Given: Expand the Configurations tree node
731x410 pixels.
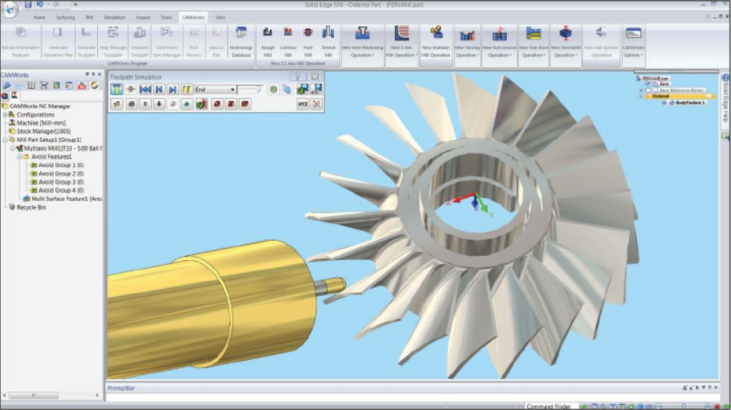Looking at the screenshot, I should 5,115.
